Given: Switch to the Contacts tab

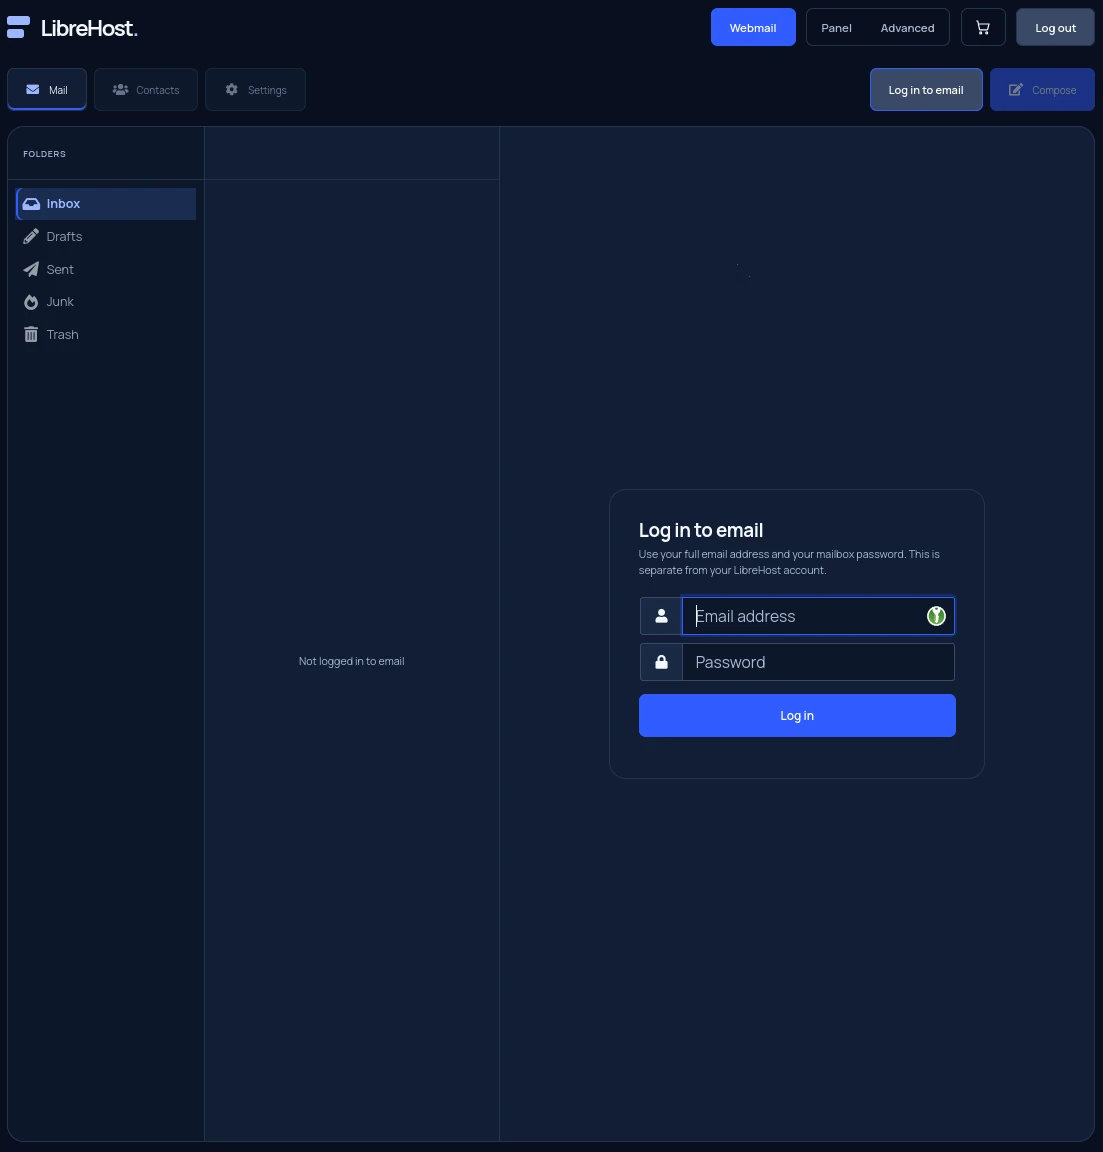Looking at the screenshot, I should (145, 90).
